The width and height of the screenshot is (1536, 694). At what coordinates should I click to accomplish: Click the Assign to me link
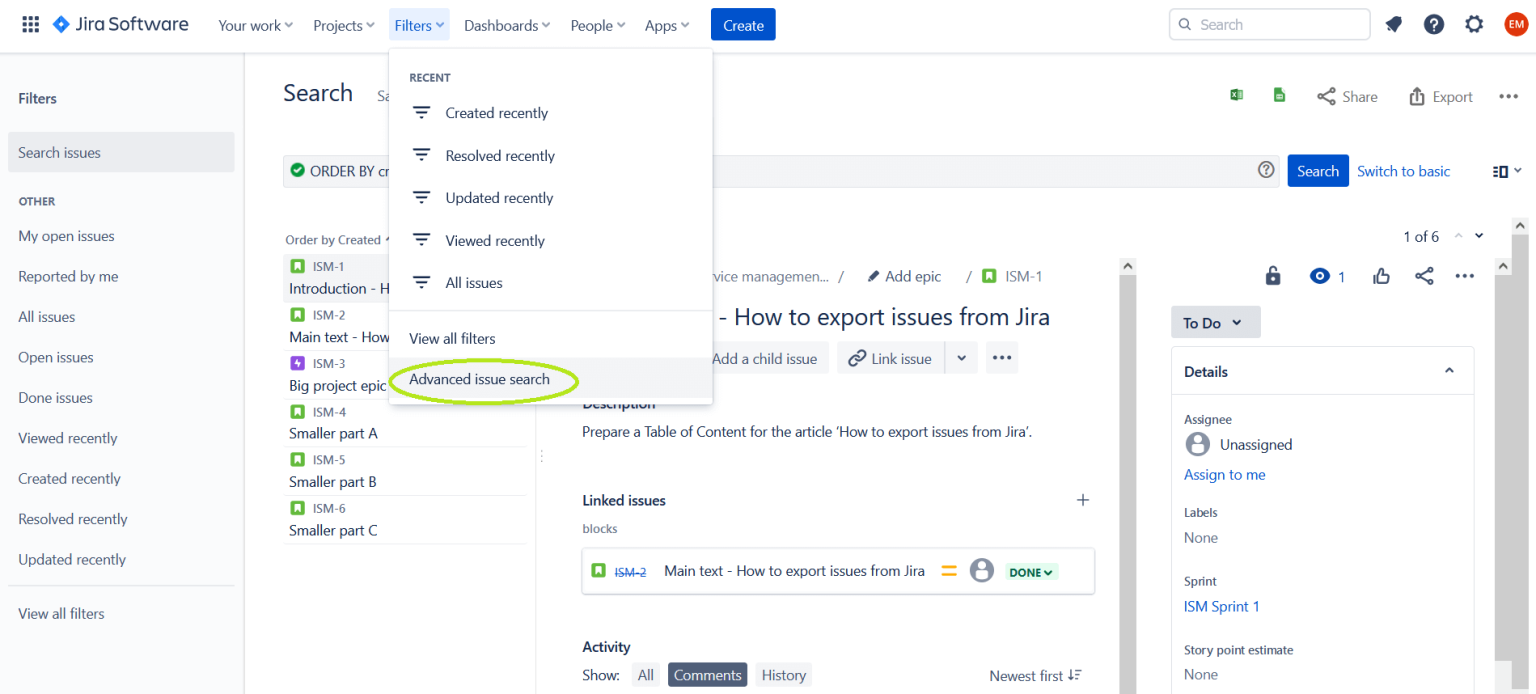tap(1224, 474)
